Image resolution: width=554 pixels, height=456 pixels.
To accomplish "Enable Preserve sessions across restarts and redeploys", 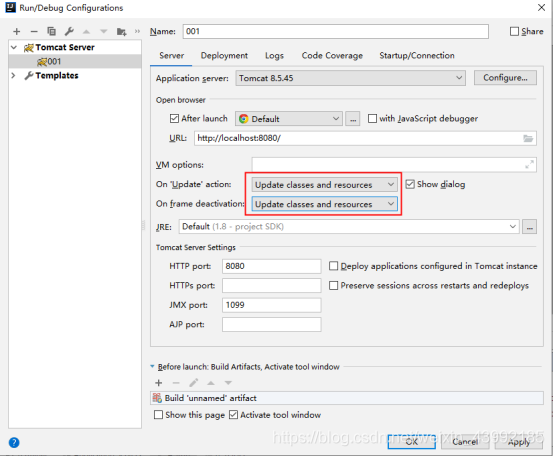I will [x=333, y=285].
